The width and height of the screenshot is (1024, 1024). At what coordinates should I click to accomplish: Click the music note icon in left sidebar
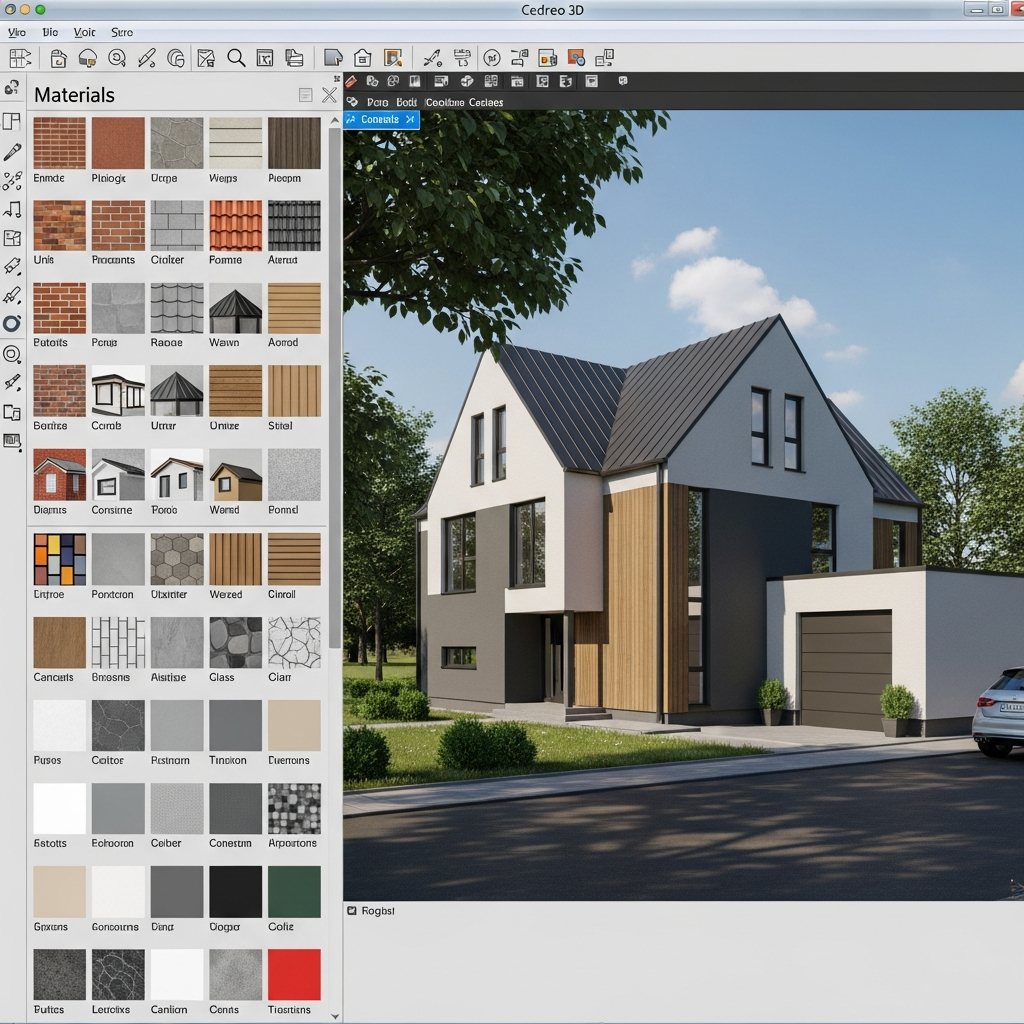tap(12, 209)
